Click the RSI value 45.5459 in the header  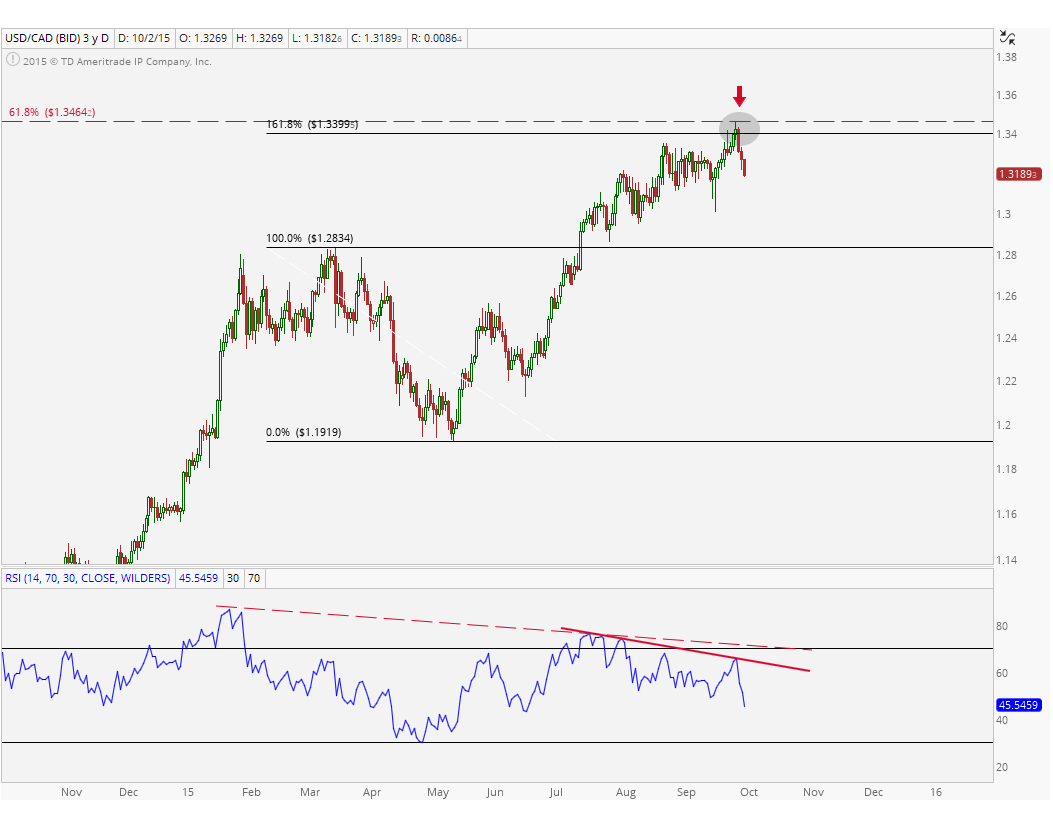pyautogui.click(x=198, y=578)
